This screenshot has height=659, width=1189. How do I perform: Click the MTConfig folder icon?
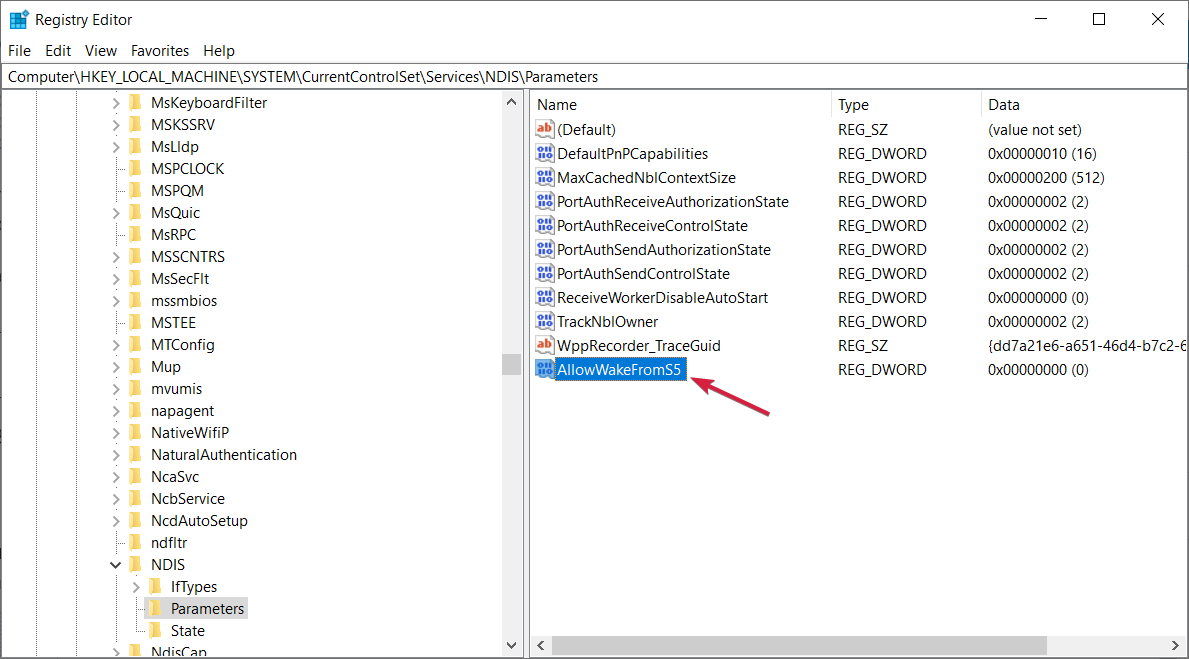pos(136,344)
